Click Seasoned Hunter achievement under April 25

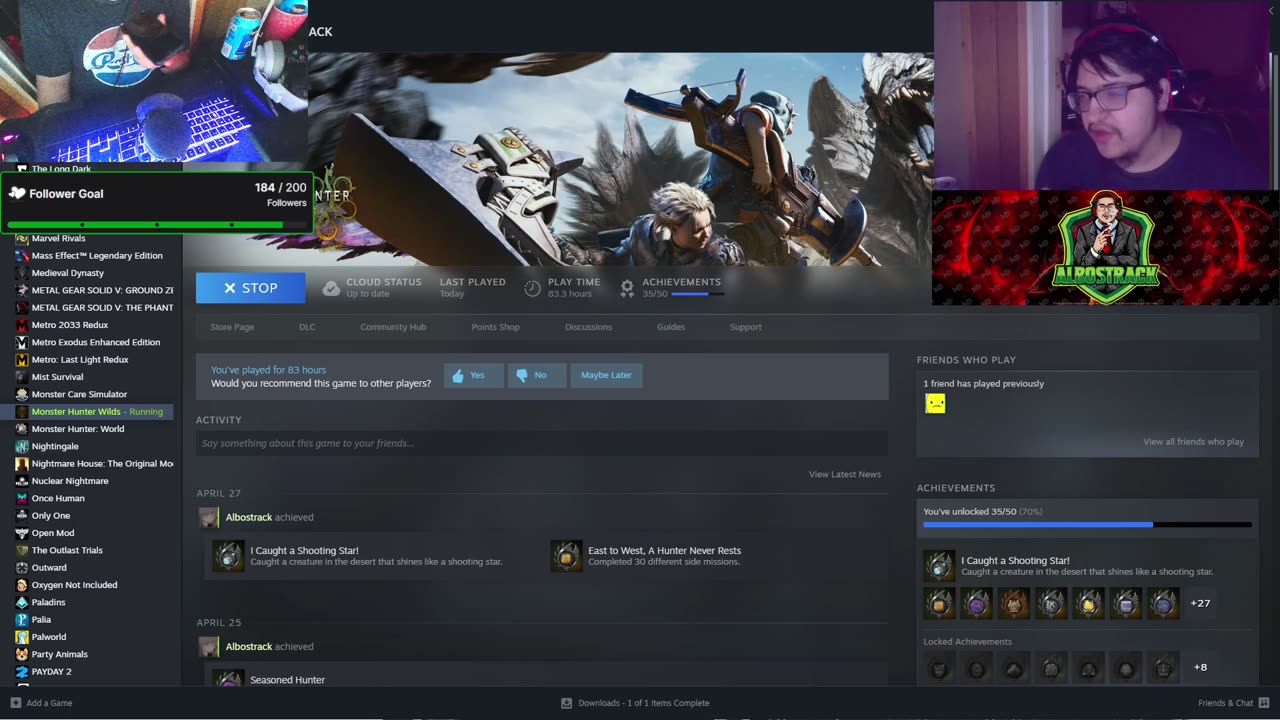[287, 680]
